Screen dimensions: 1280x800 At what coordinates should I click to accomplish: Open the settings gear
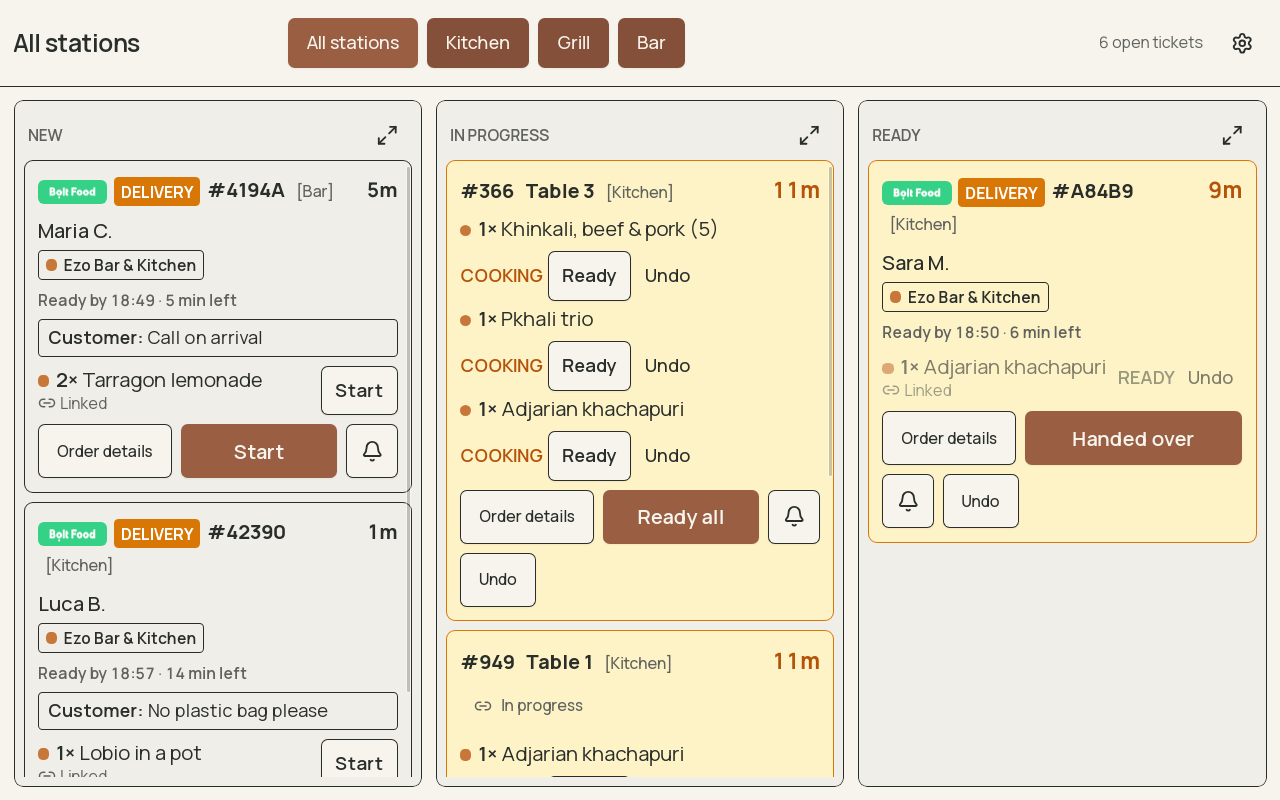pos(1242,43)
